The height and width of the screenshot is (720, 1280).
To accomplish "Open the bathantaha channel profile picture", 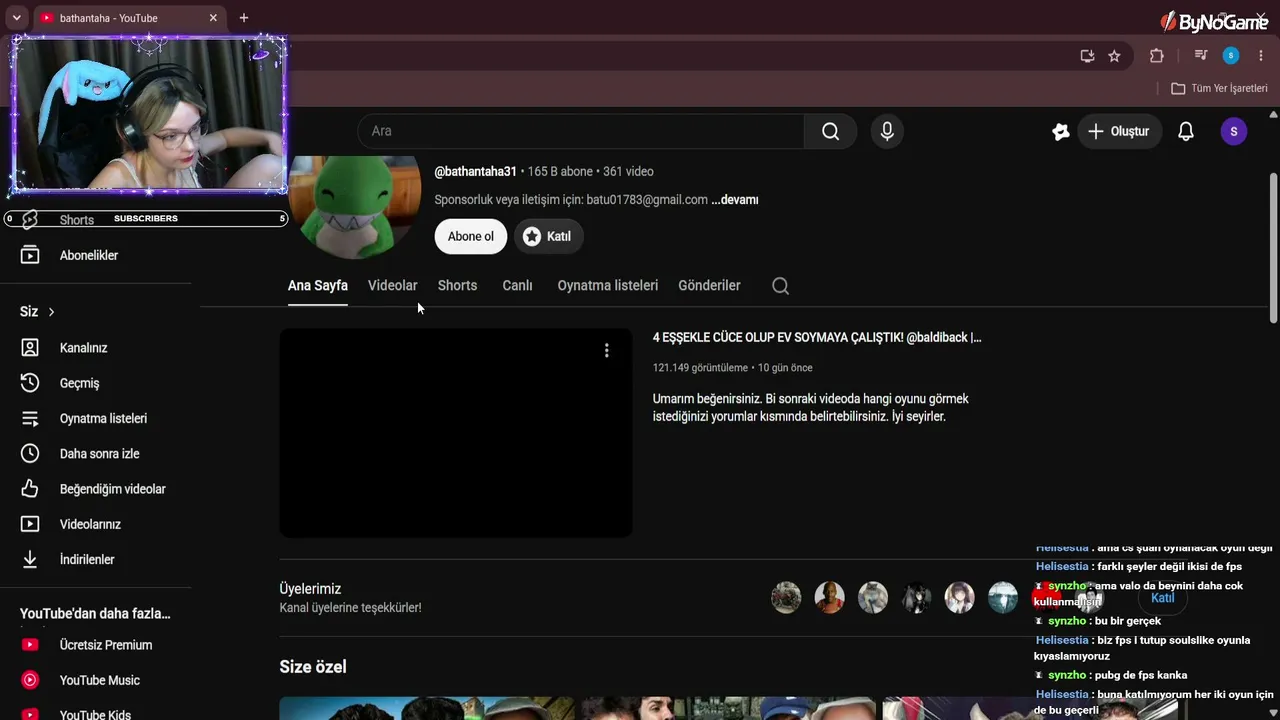I will click(x=355, y=205).
